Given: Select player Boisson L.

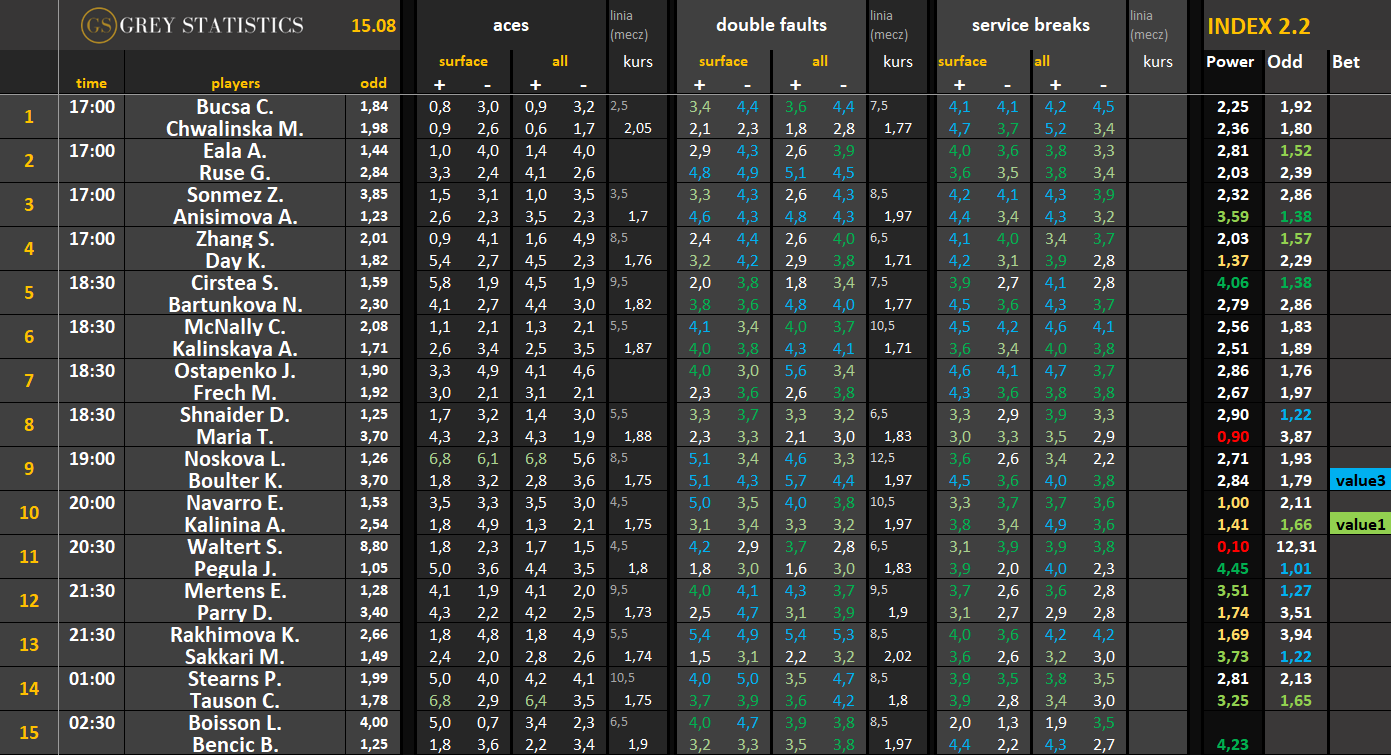Looking at the screenshot, I should tap(235, 723).
